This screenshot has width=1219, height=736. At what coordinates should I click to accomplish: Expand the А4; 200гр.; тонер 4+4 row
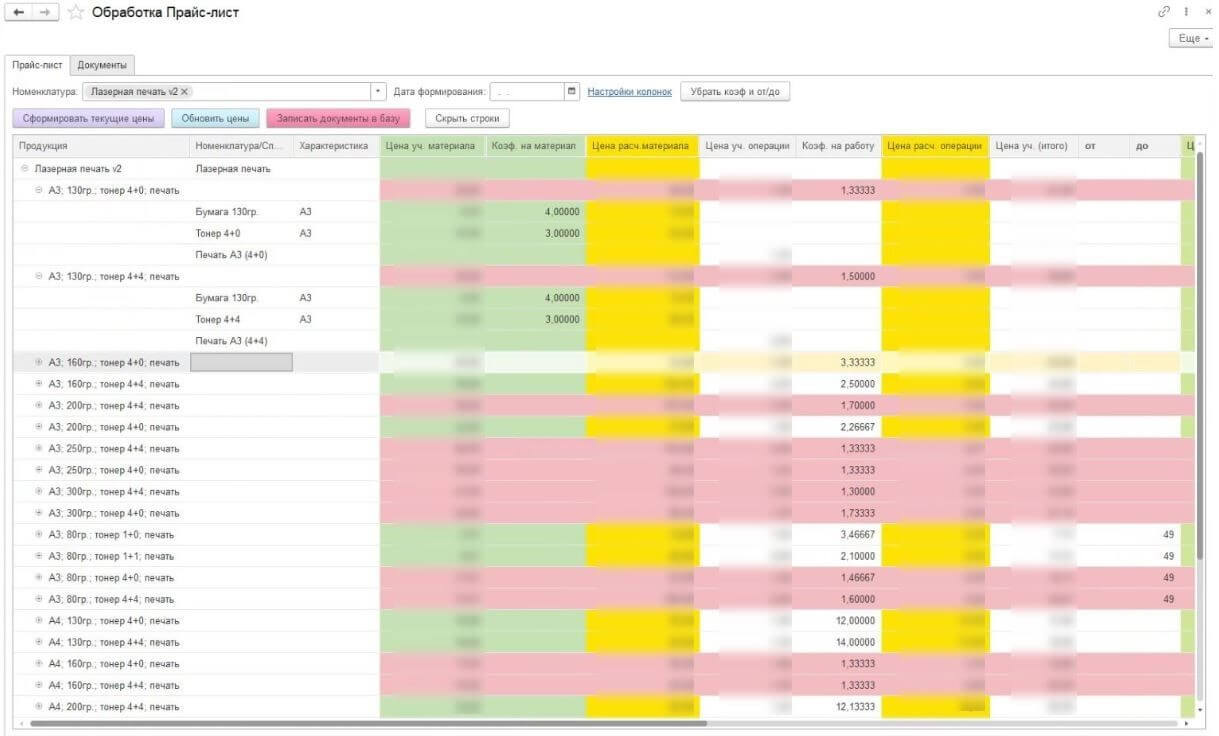pos(39,707)
